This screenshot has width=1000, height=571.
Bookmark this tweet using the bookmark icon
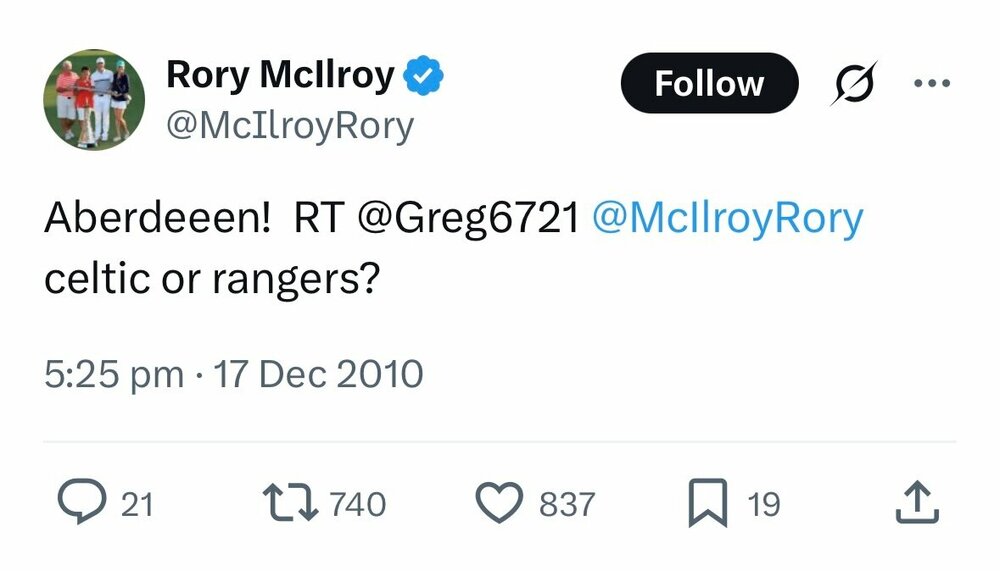tap(708, 503)
